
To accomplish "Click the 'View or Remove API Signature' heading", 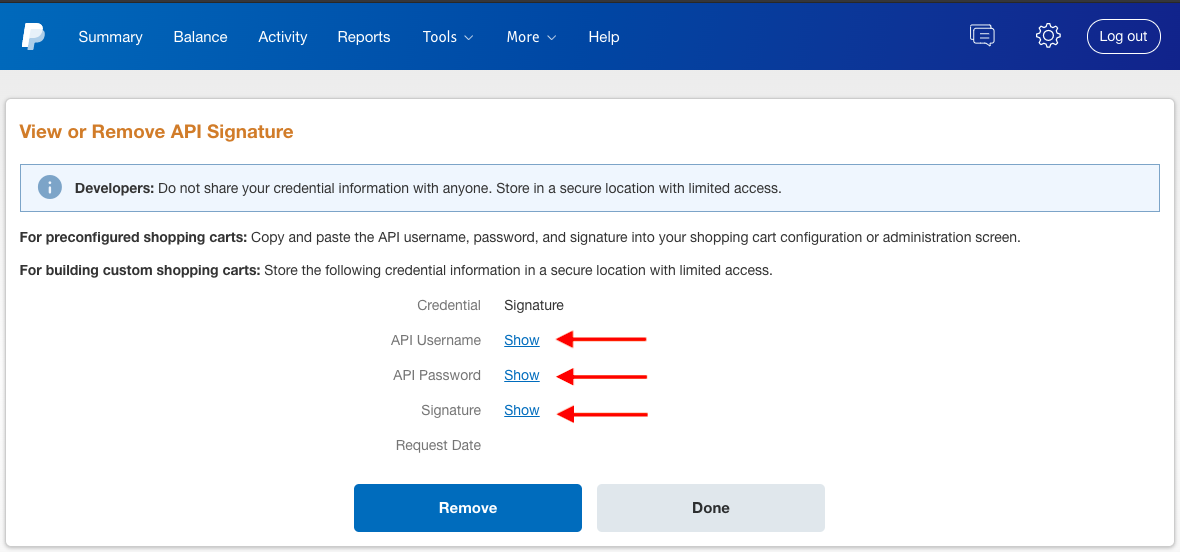I will click(x=157, y=132).
